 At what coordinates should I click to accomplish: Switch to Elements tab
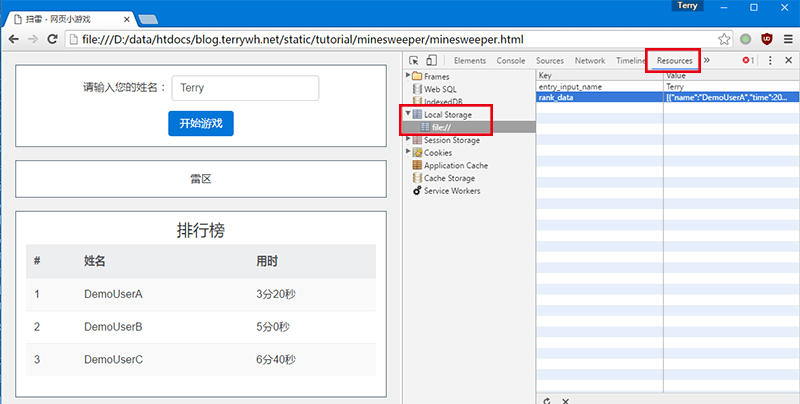click(470, 61)
